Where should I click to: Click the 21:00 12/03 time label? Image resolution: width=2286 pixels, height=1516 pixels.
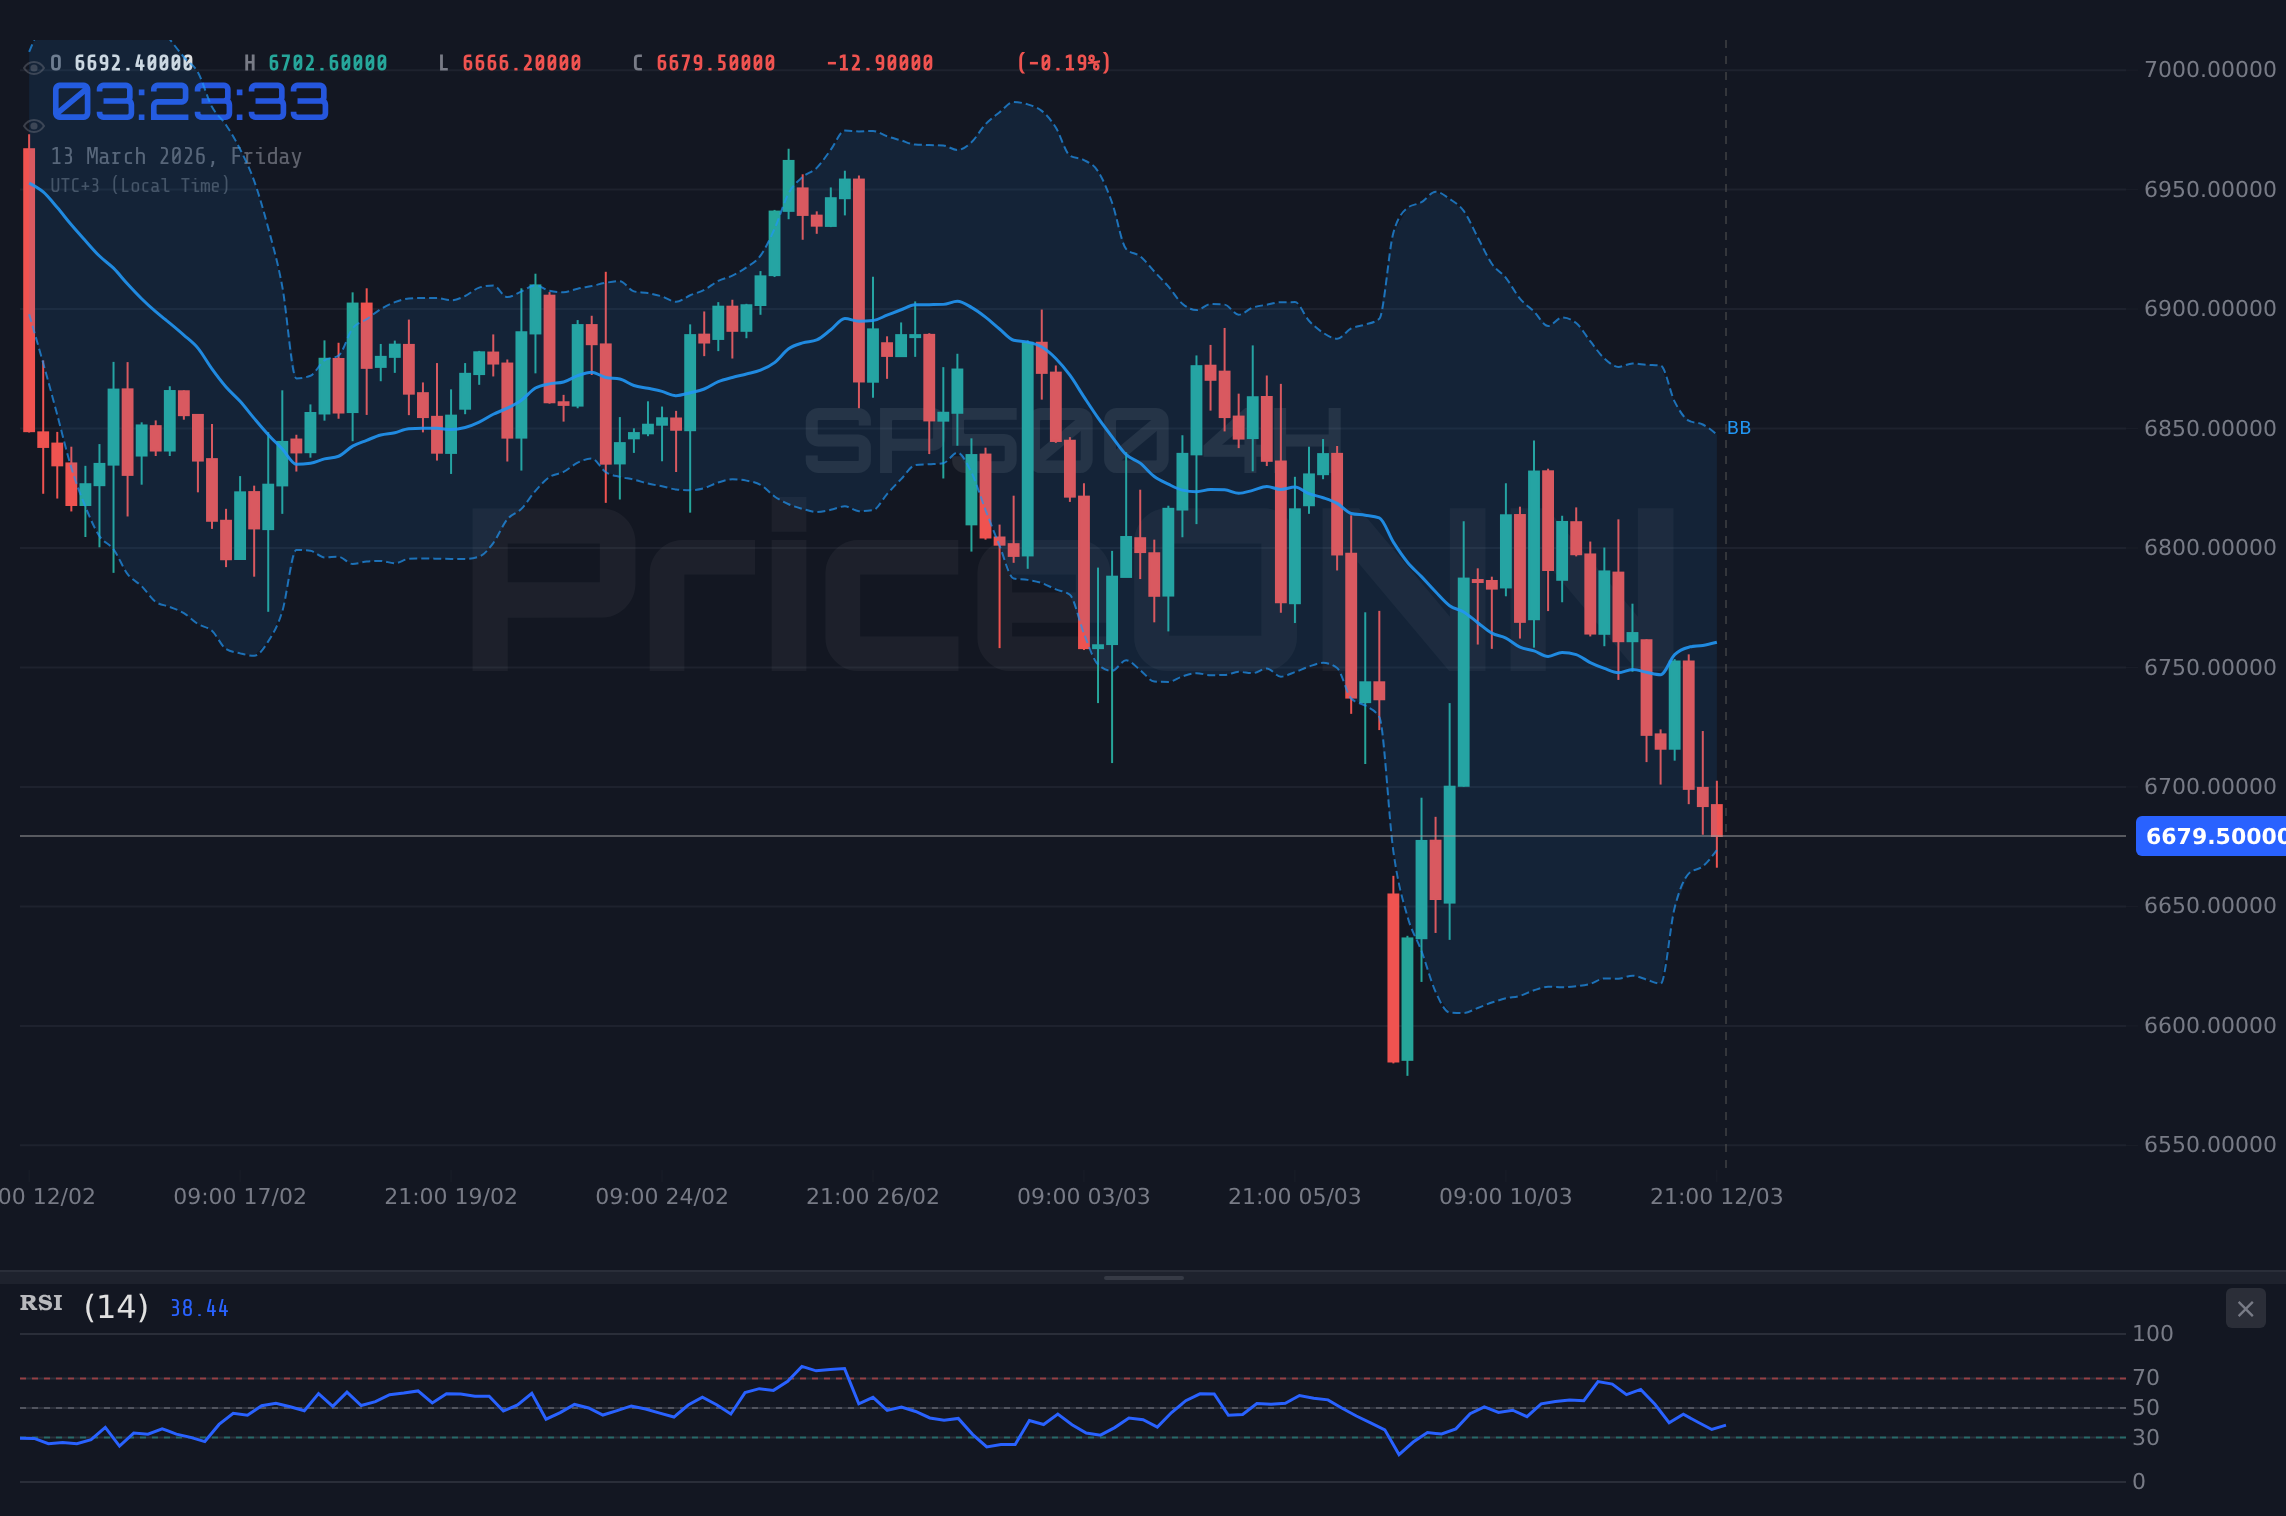click(x=1717, y=1197)
